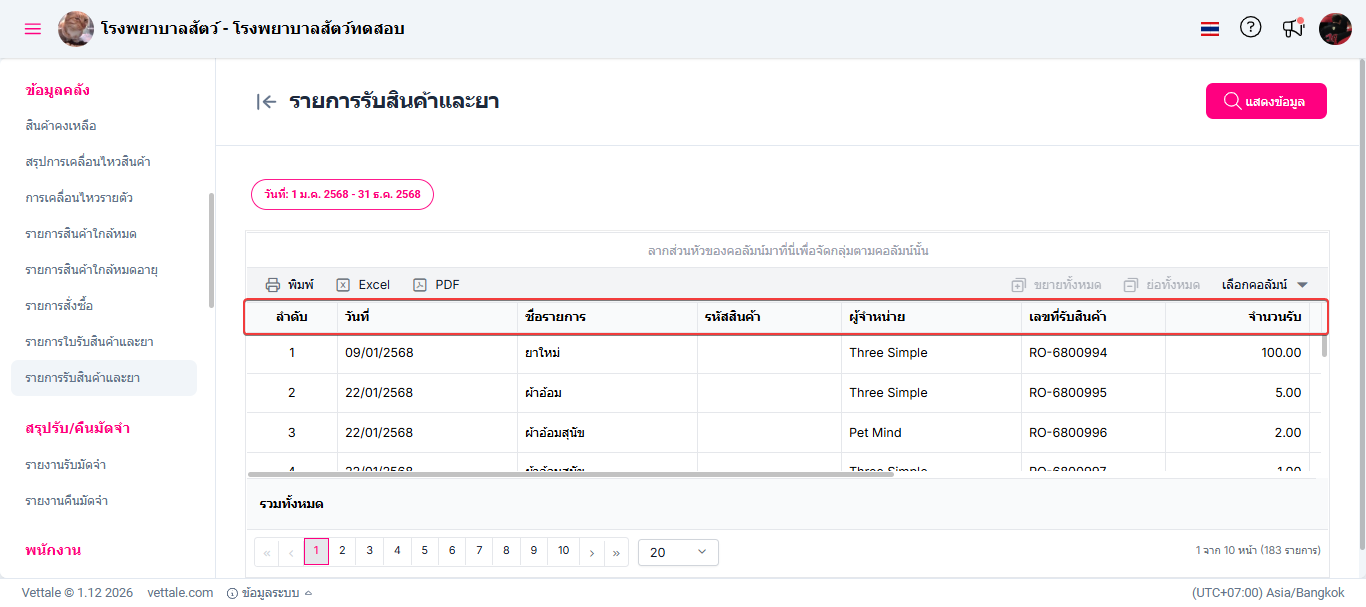Open the เลือกคอลัมน์ column chooser dropdown
Image resolution: width=1366 pixels, height=607 pixels.
point(1264,285)
